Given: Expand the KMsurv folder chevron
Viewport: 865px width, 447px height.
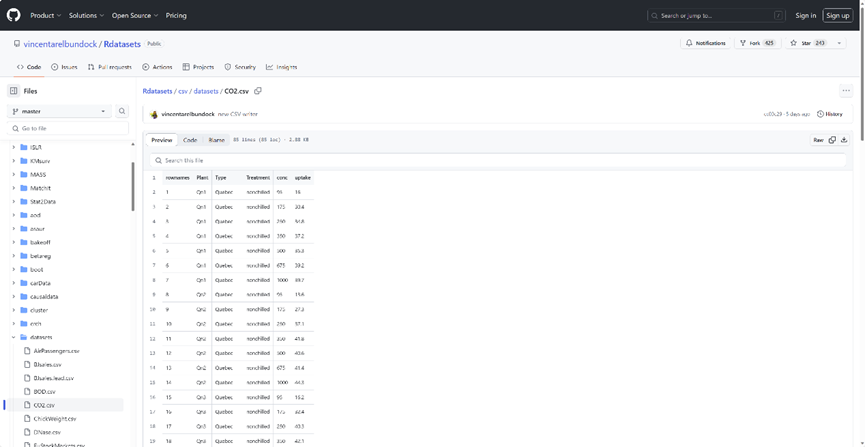Looking at the screenshot, I should 14,161.
